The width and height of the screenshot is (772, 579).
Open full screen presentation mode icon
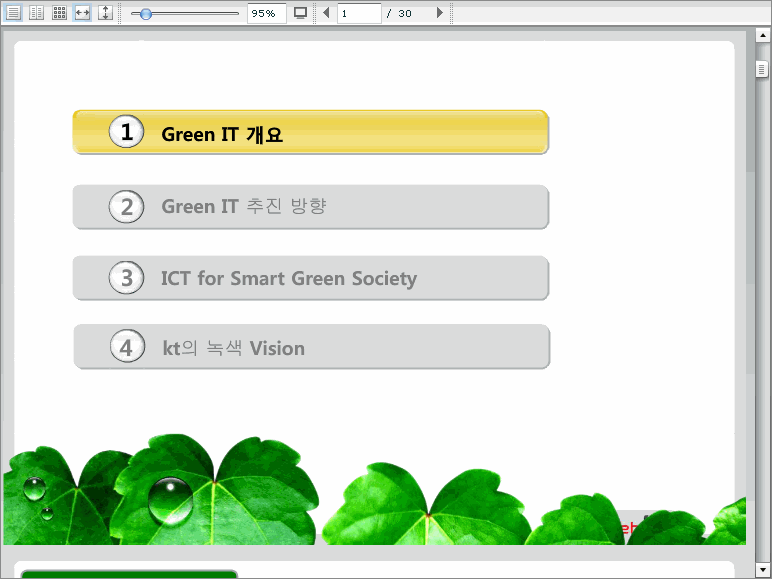[x=300, y=13]
